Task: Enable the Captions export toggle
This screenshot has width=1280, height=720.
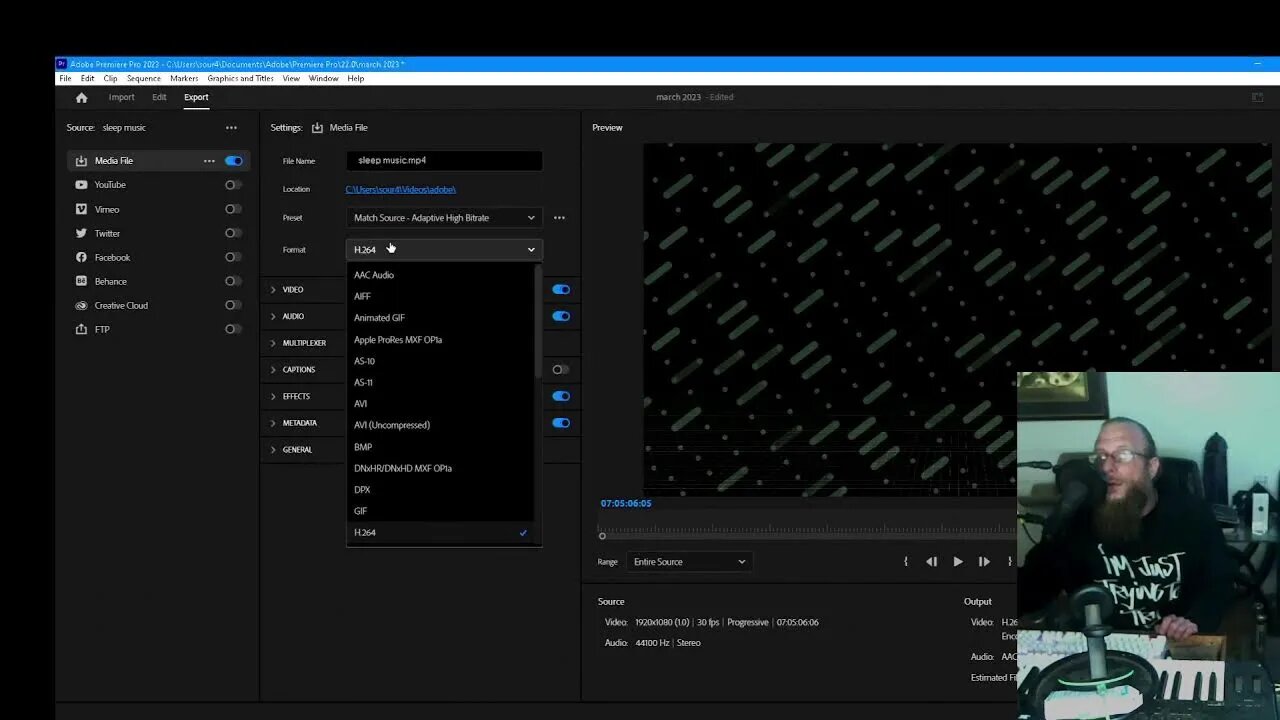Action: (561, 370)
